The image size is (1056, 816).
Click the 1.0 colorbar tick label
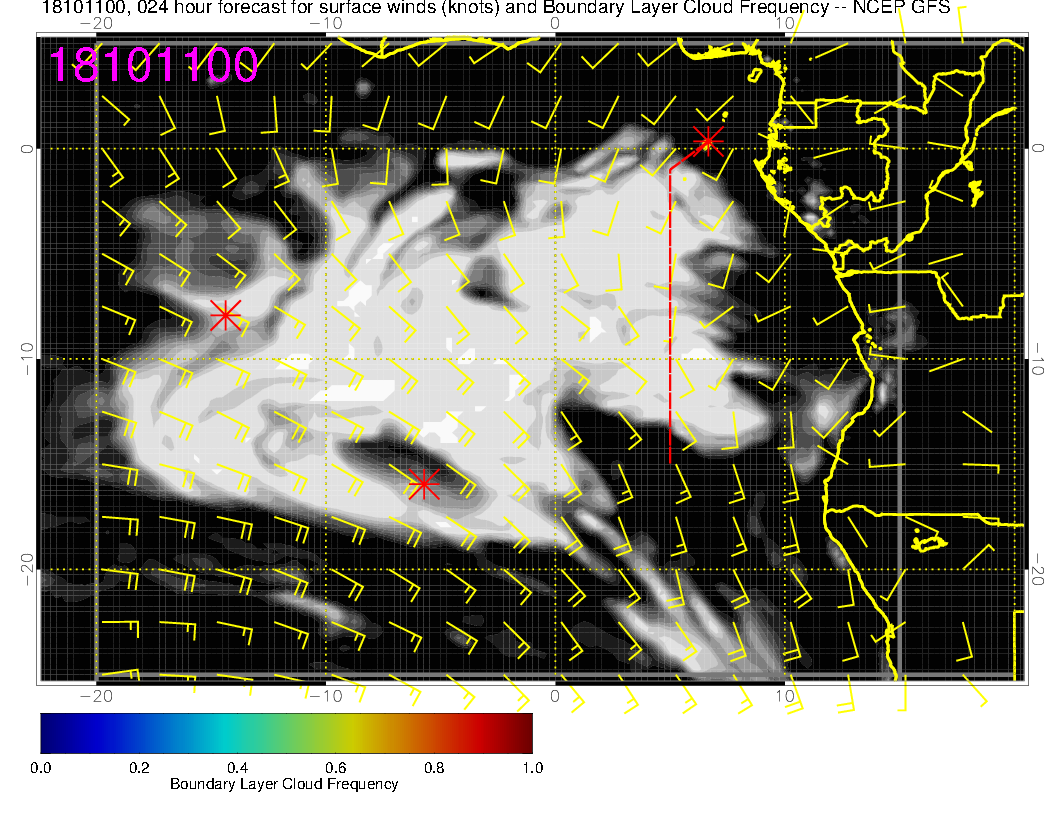point(533,768)
